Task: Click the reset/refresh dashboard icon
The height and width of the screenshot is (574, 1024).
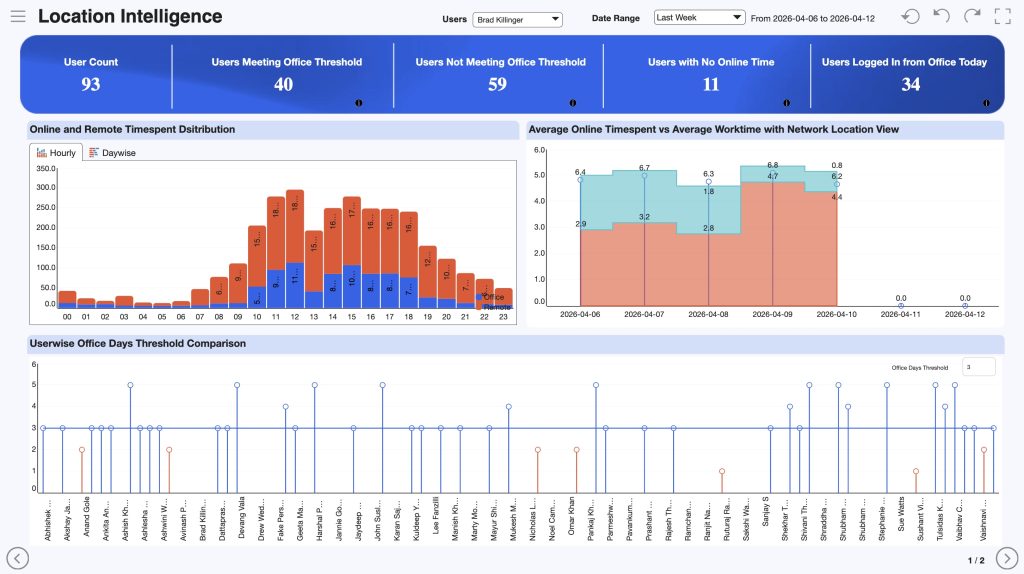Action: click(910, 17)
